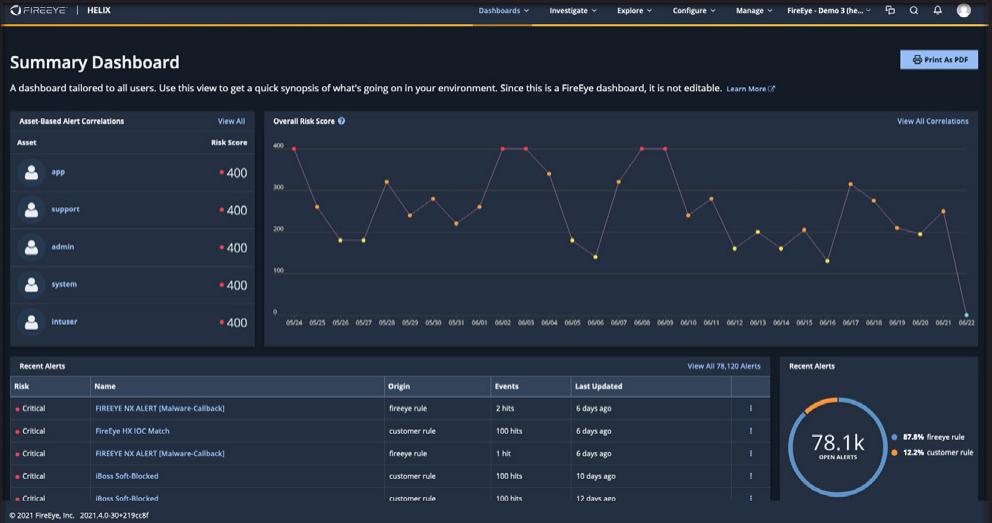This screenshot has width=992, height=523.
Task: Open the notifications bell
Action: point(938,10)
